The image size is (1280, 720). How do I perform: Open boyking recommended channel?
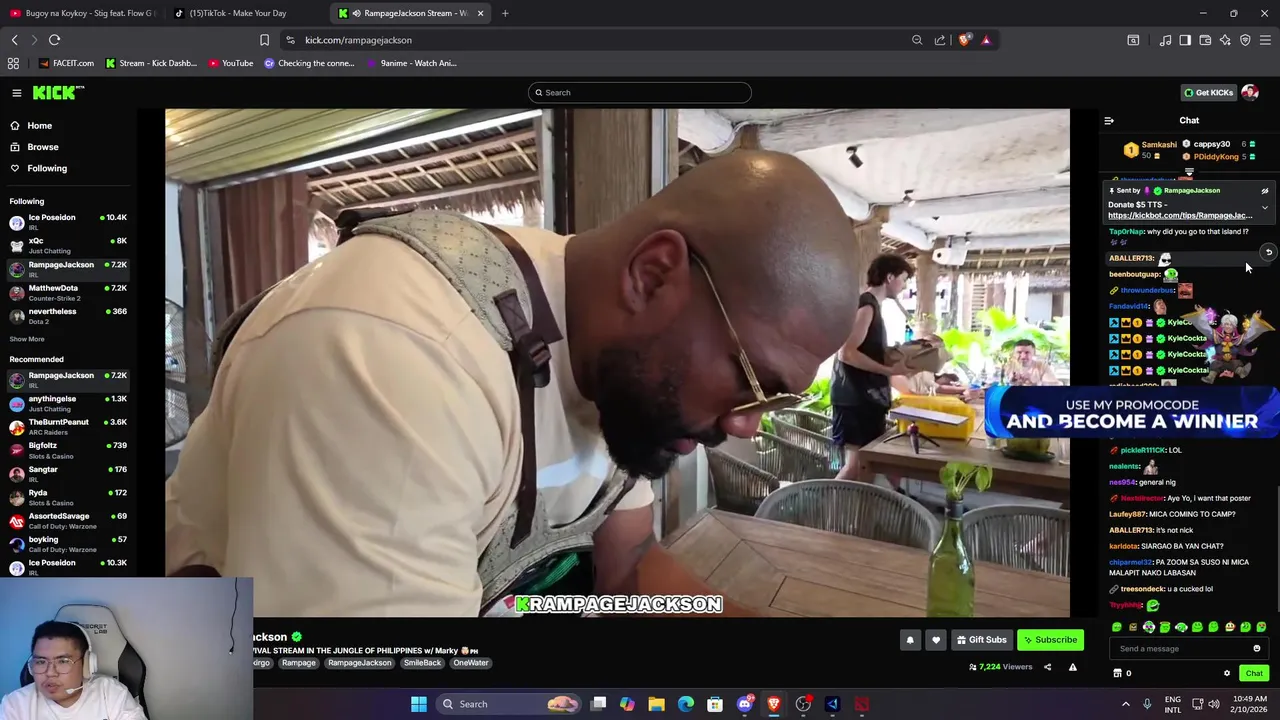68,544
